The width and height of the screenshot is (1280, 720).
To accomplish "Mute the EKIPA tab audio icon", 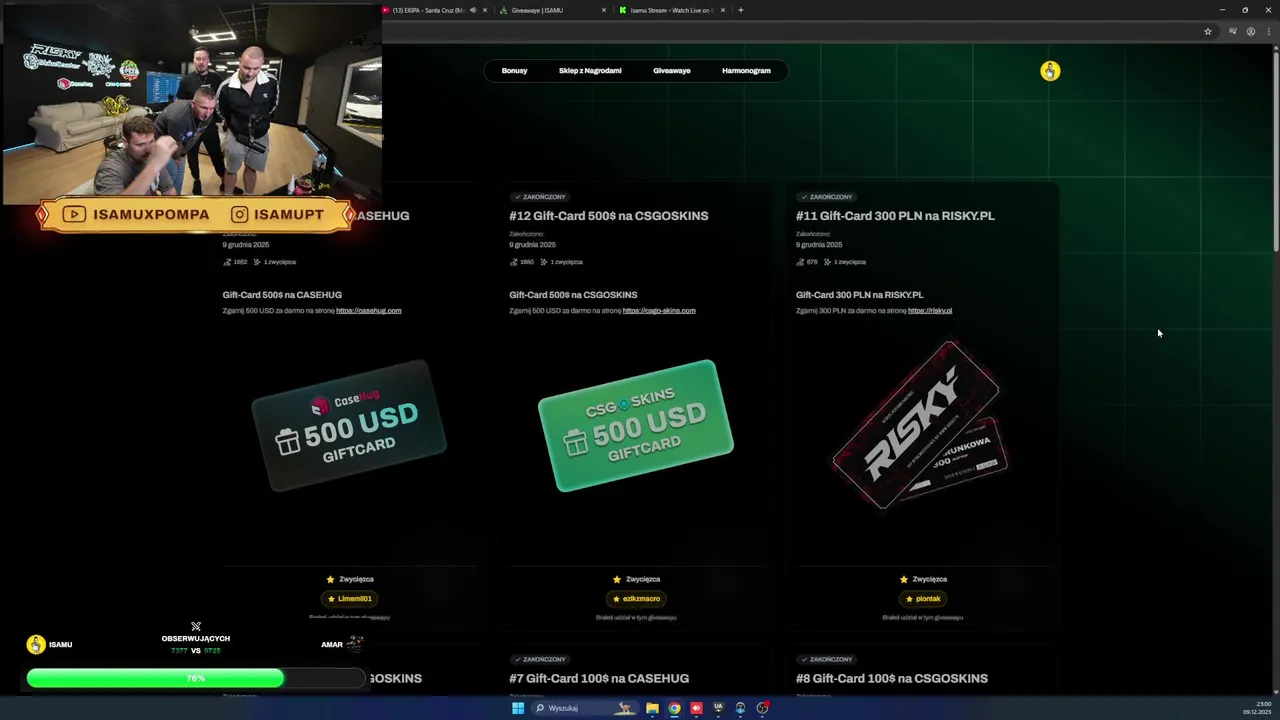I will (472, 10).
